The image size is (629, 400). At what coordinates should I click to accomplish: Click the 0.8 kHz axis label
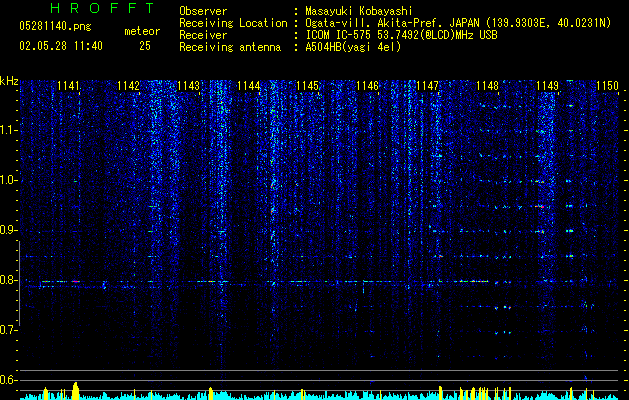[9, 280]
